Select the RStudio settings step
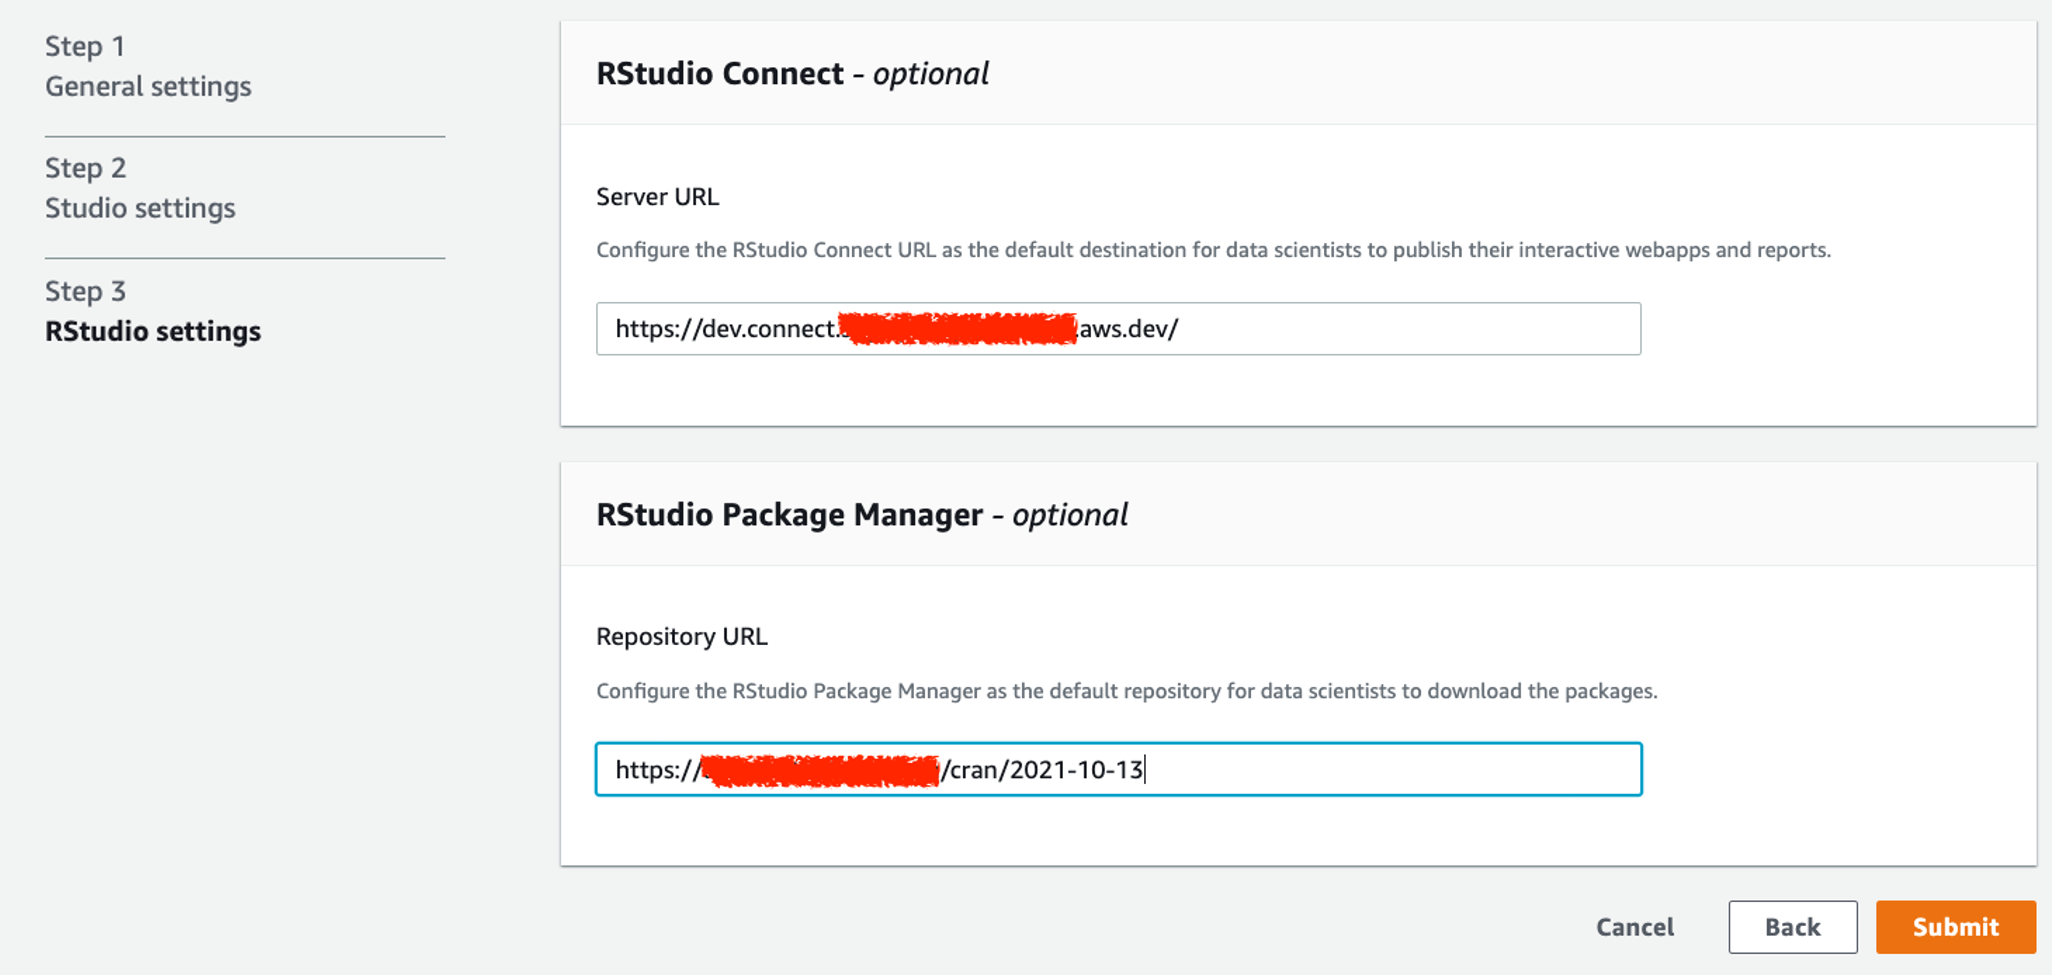The image size is (2052, 977). pyautogui.click(x=153, y=331)
